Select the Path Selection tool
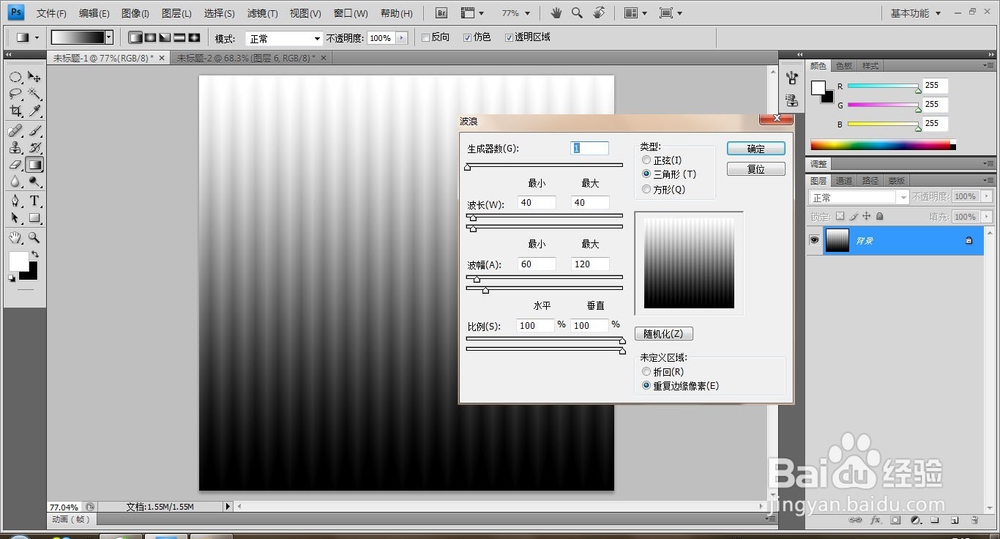The height and width of the screenshot is (539, 1000). pos(16,218)
